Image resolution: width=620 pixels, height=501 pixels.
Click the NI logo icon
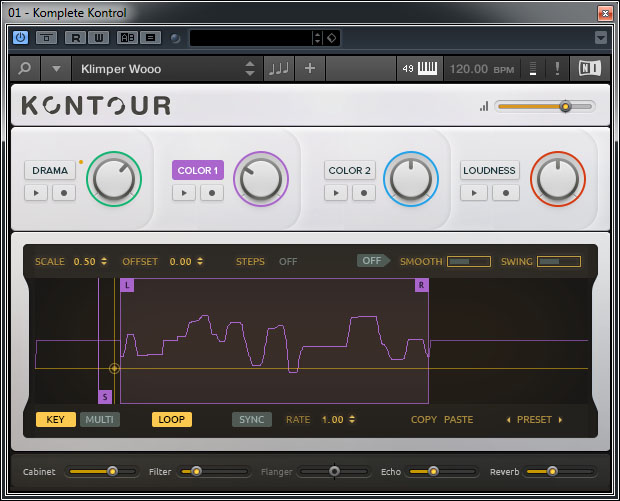[591, 69]
